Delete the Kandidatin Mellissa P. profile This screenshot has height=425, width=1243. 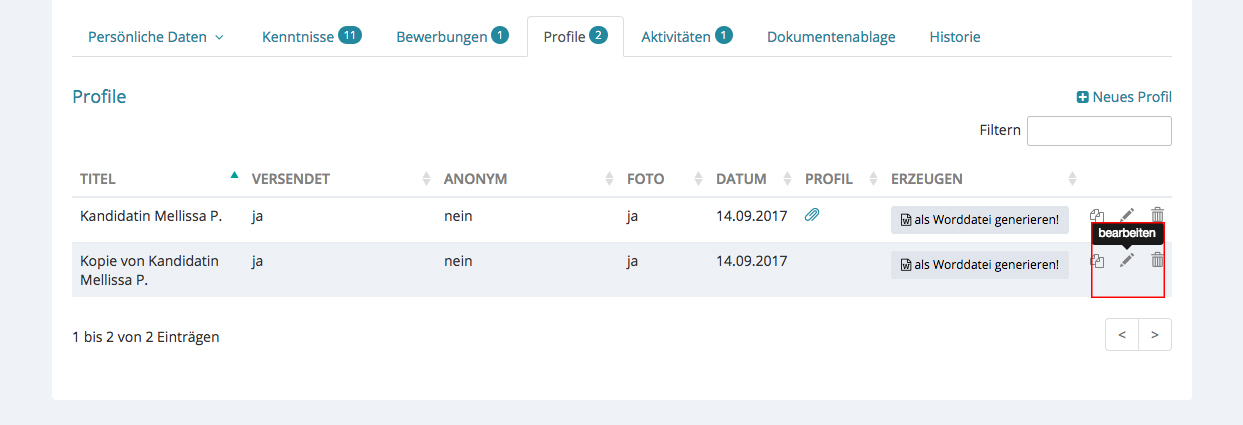pyautogui.click(x=1157, y=214)
